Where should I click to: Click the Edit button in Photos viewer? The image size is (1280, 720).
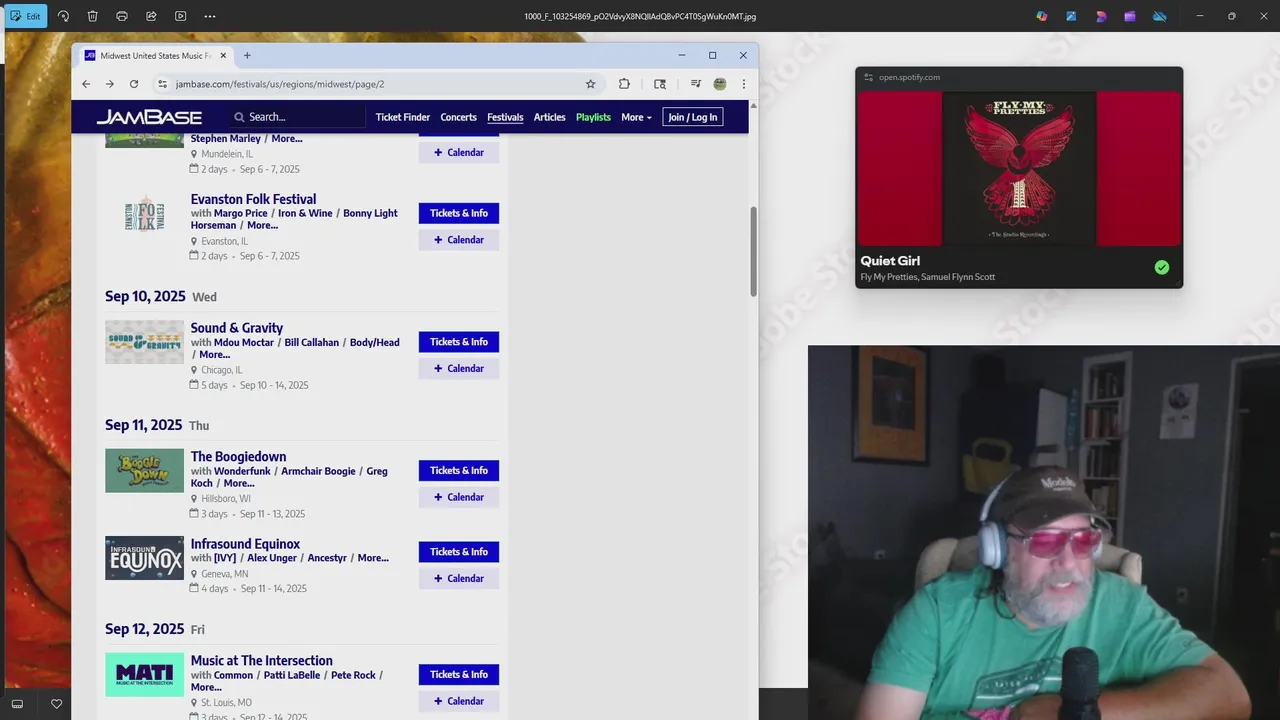pyautogui.click(x=25, y=16)
